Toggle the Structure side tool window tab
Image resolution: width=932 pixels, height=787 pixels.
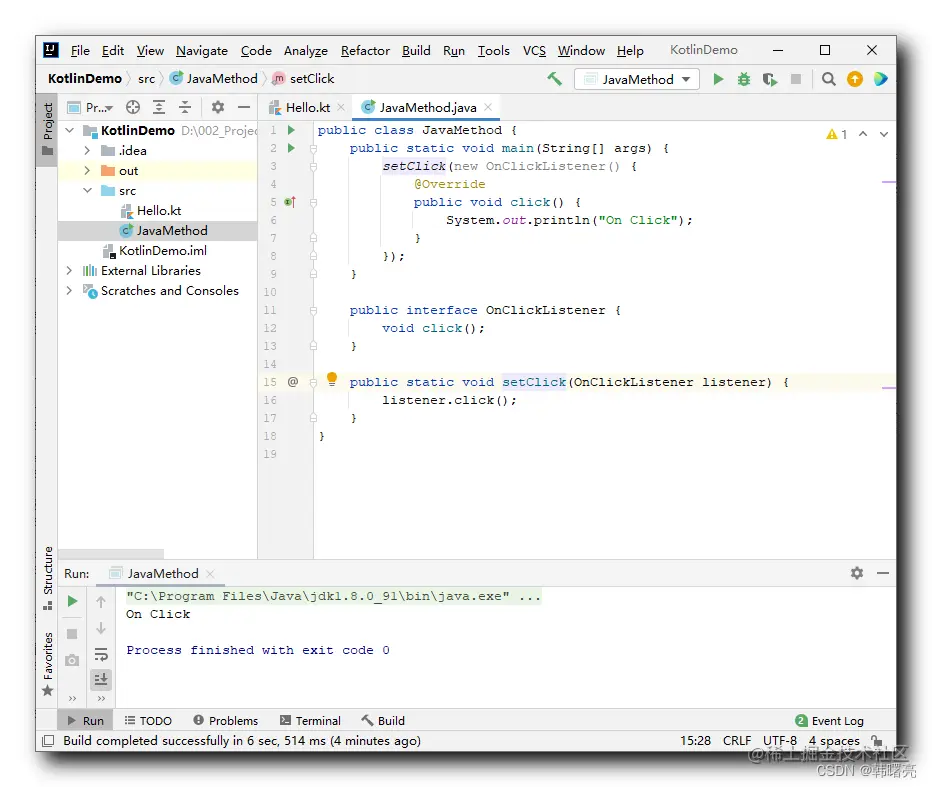(48, 578)
